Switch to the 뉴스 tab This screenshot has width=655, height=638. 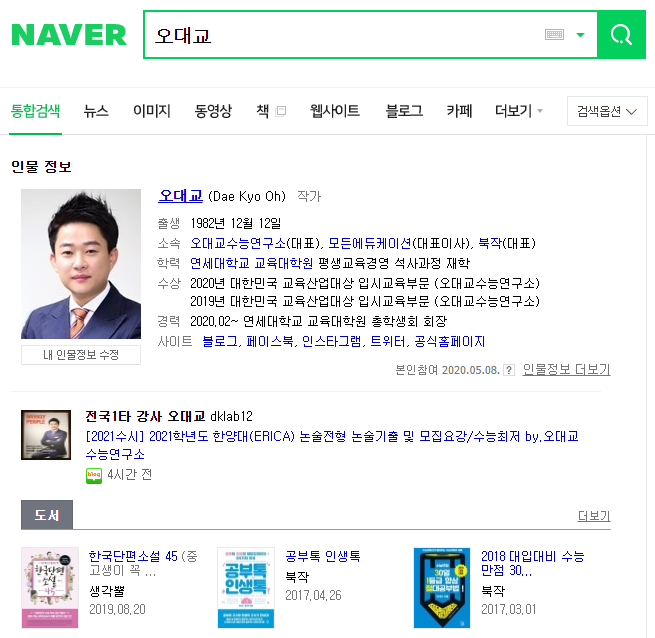tap(96, 111)
